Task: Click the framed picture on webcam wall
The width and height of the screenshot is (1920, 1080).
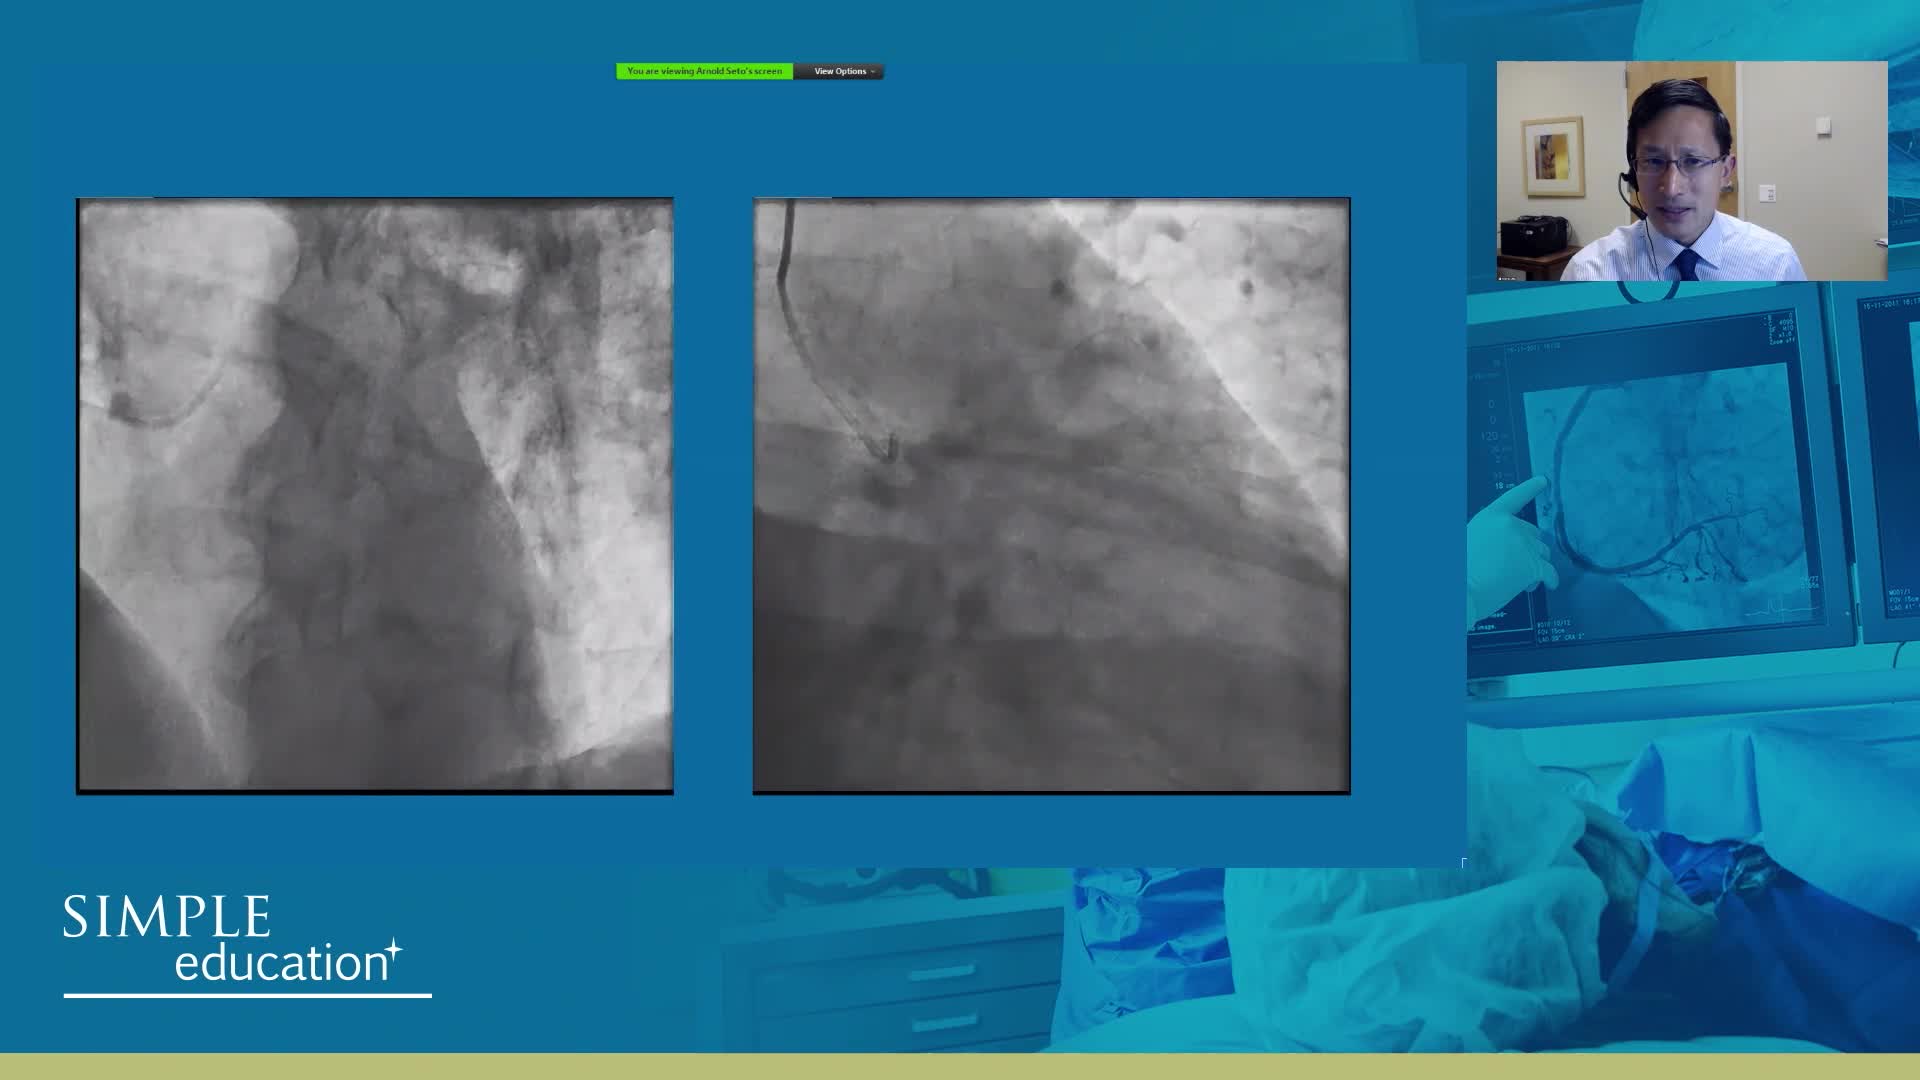Action: click(1553, 157)
